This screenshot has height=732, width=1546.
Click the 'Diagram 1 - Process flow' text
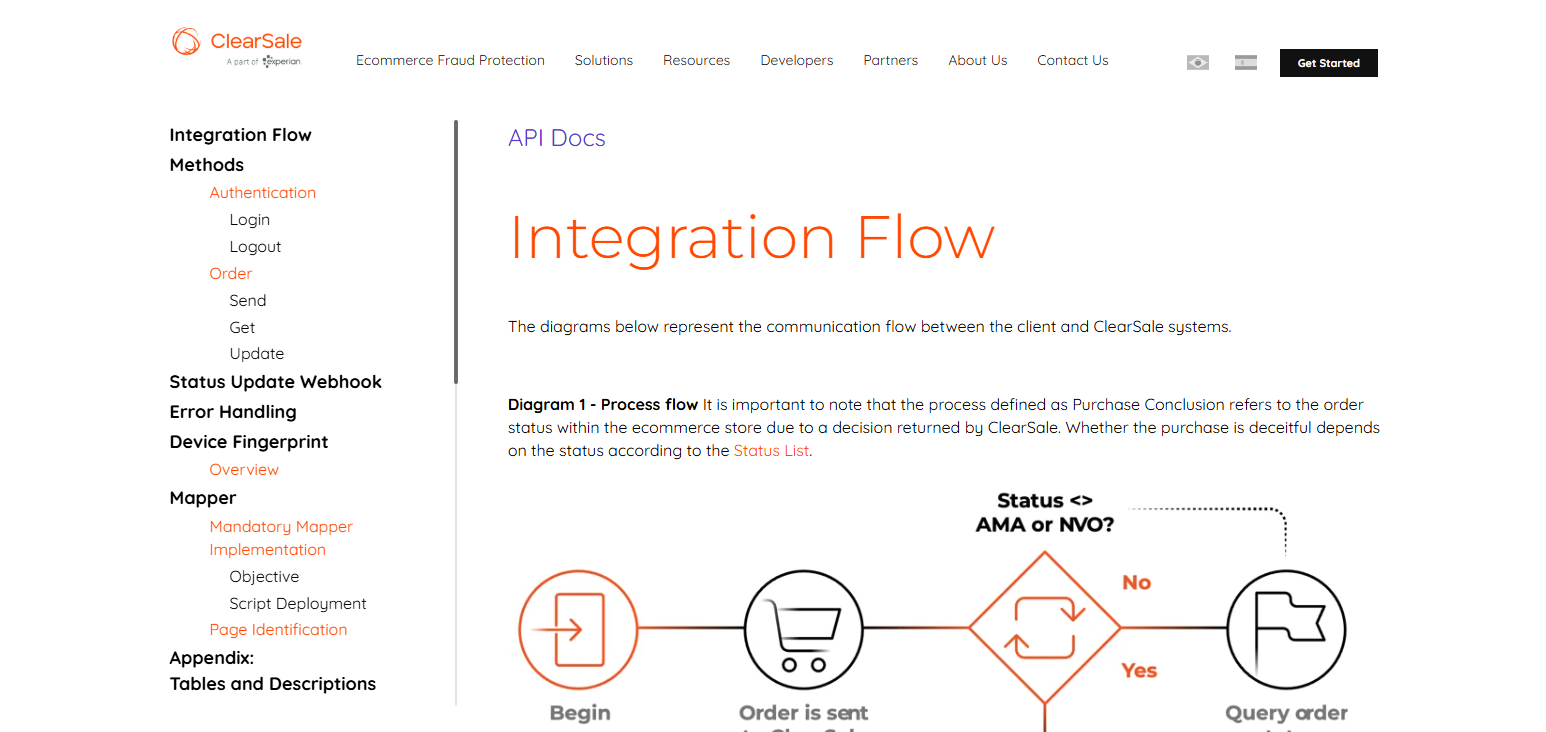click(x=603, y=405)
